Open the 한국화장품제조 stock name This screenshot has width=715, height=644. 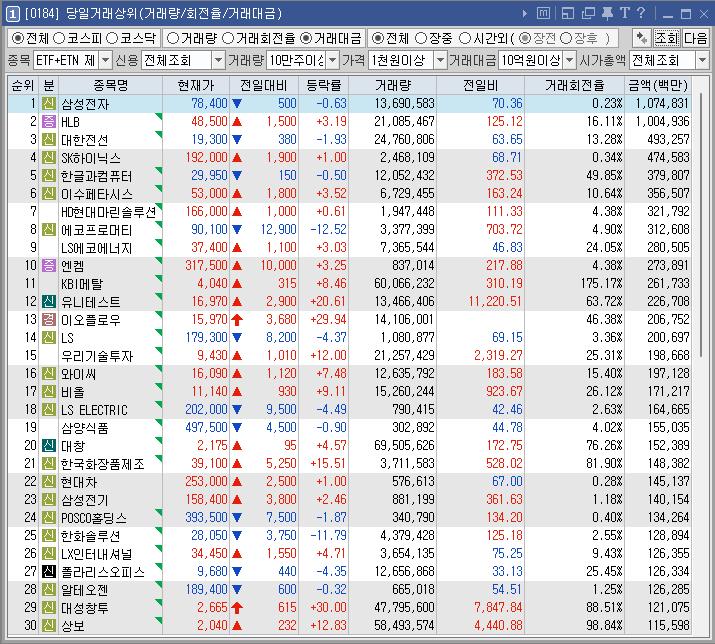(103, 464)
